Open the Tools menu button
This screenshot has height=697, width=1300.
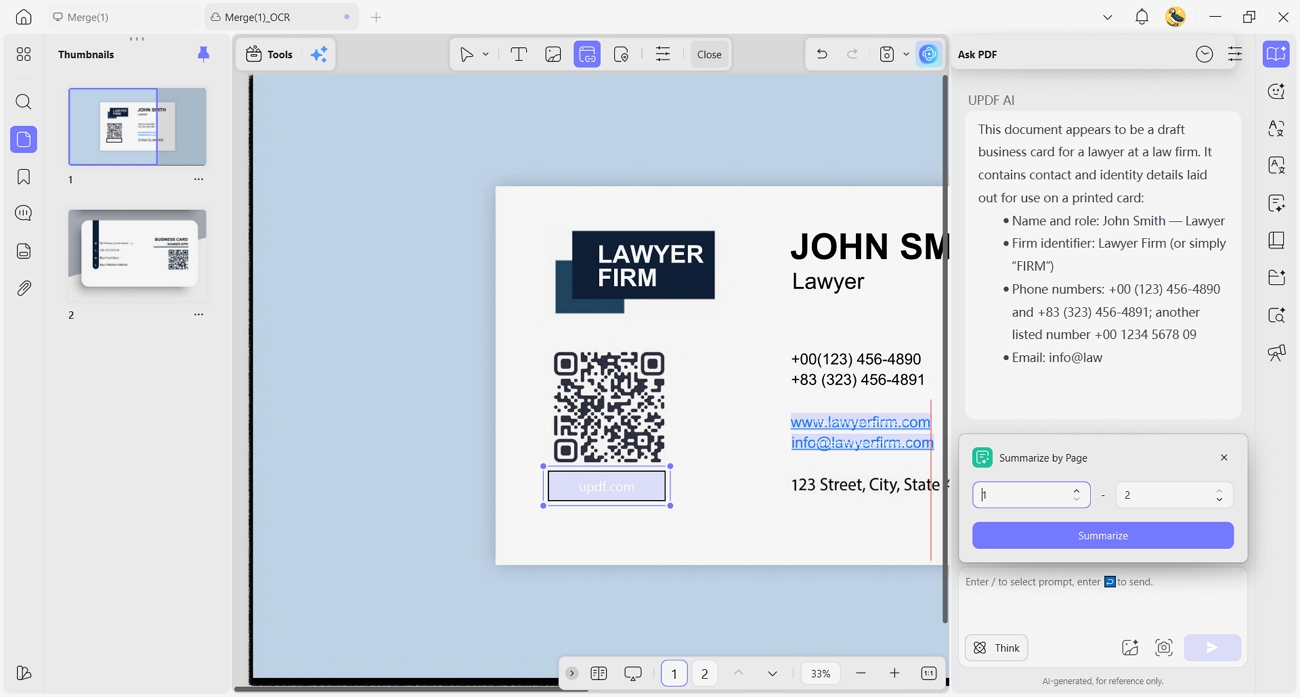click(x=270, y=55)
